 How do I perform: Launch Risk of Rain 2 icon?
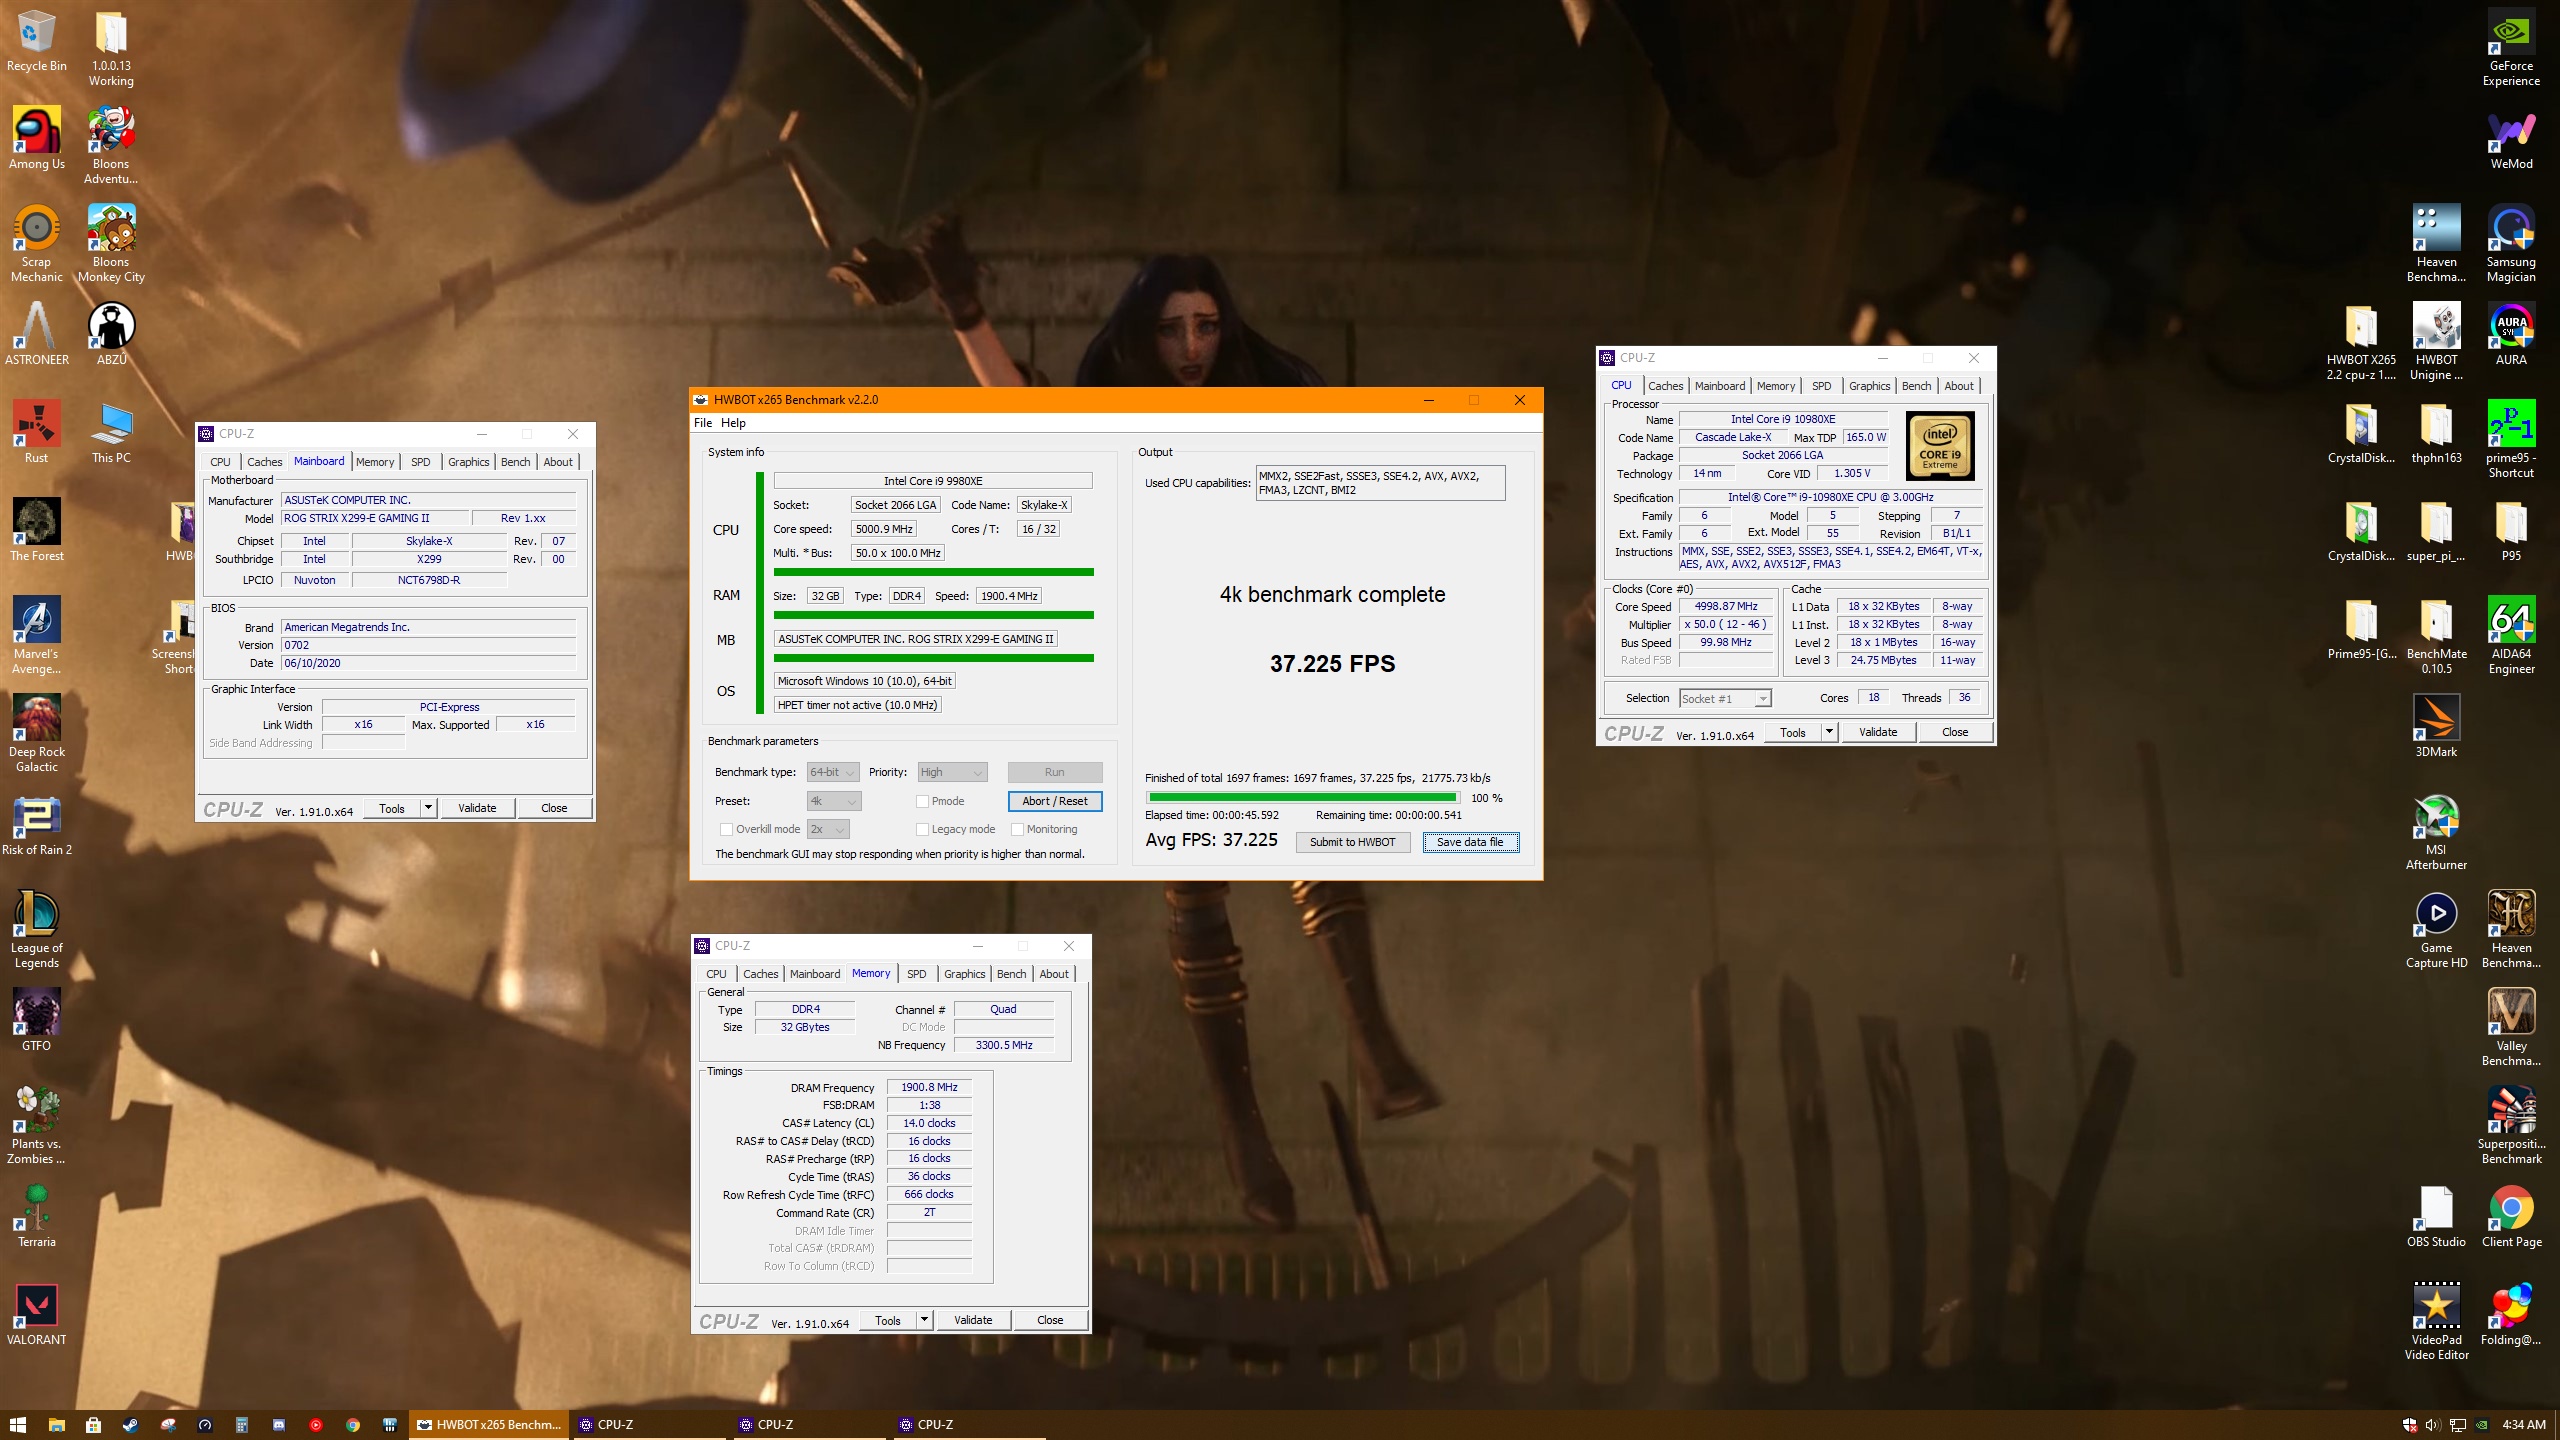click(x=36, y=826)
